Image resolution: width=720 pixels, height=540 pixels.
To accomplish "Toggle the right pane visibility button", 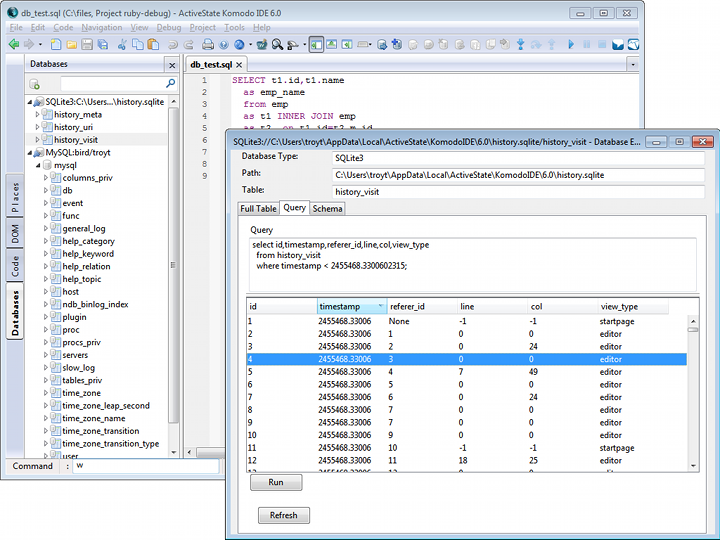I will click(x=346, y=45).
